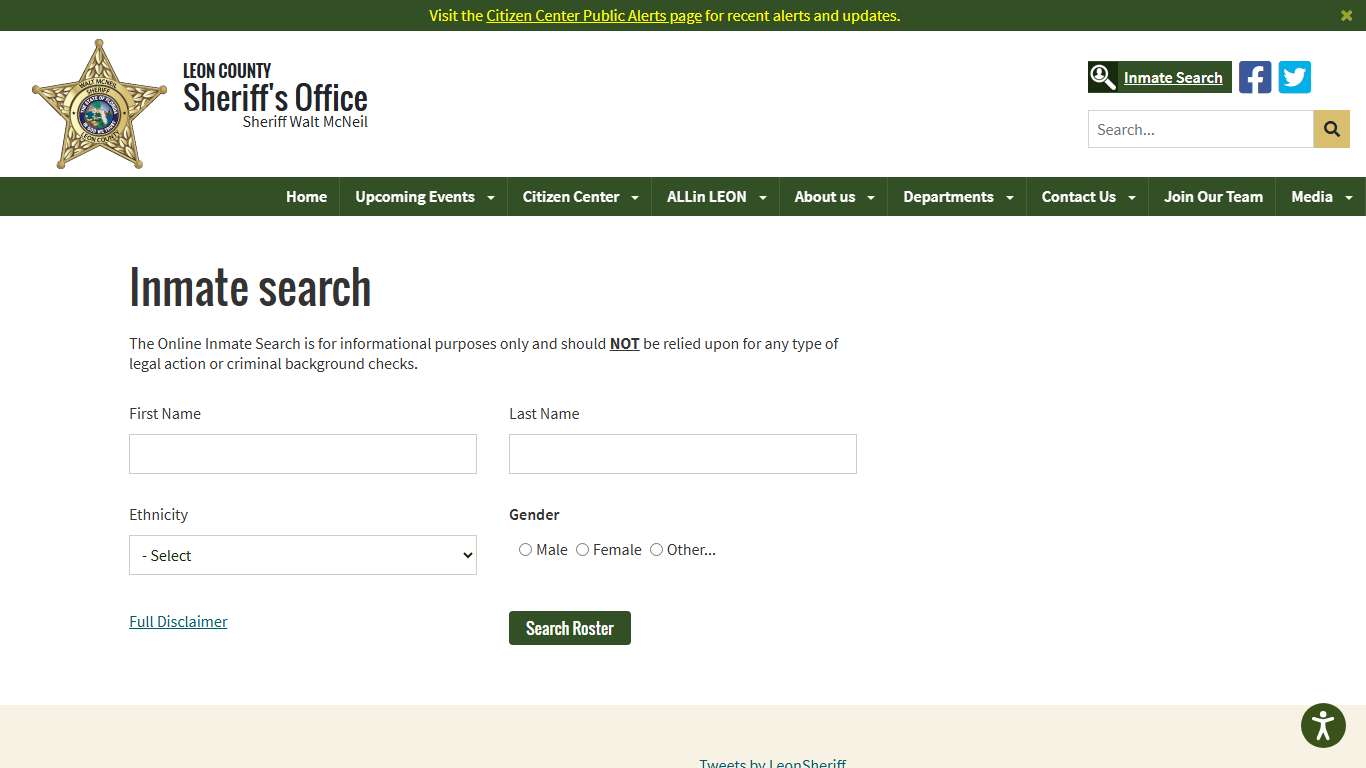The image size is (1366, 768).
Task: Open Twitter page via the Twitter icon
Action: click(x=1295, y=76)
